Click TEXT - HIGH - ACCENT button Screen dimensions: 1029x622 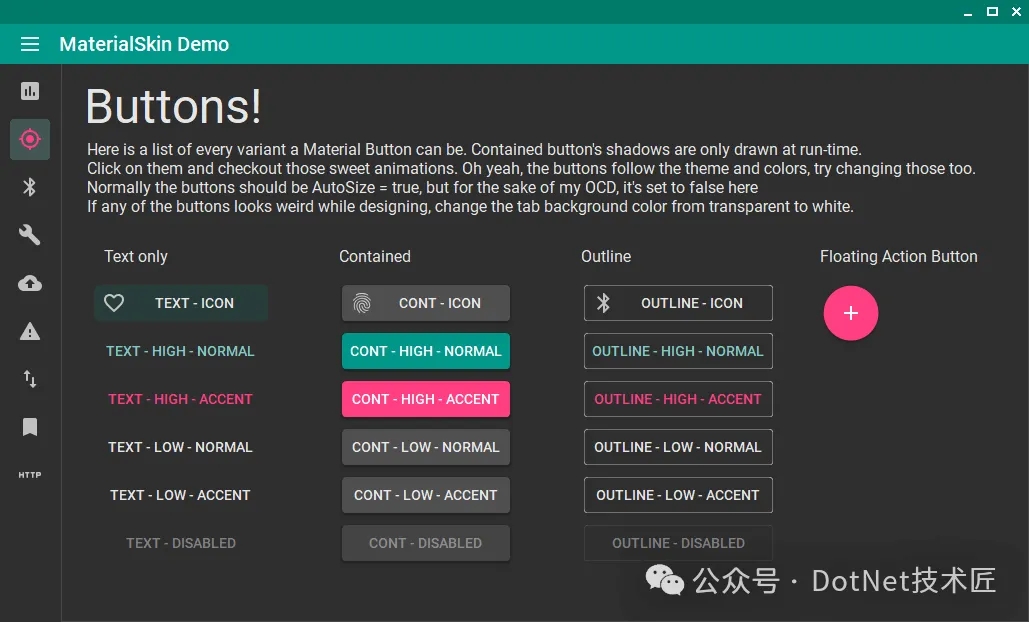(180, 399)
